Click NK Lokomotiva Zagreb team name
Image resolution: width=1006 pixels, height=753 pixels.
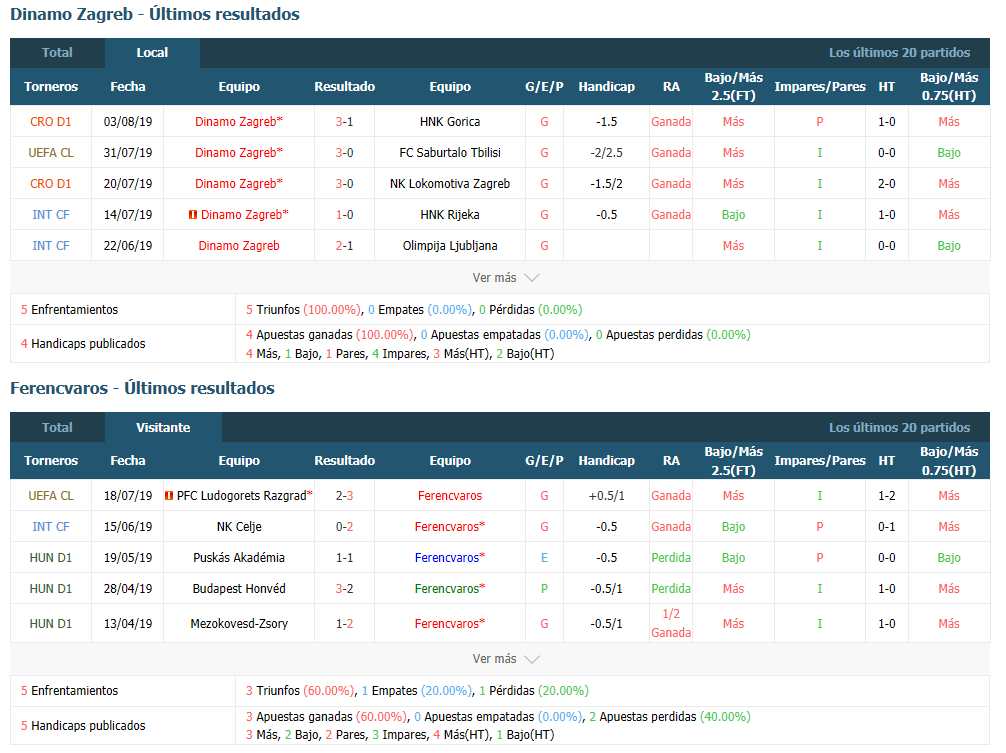pos(450,183)
